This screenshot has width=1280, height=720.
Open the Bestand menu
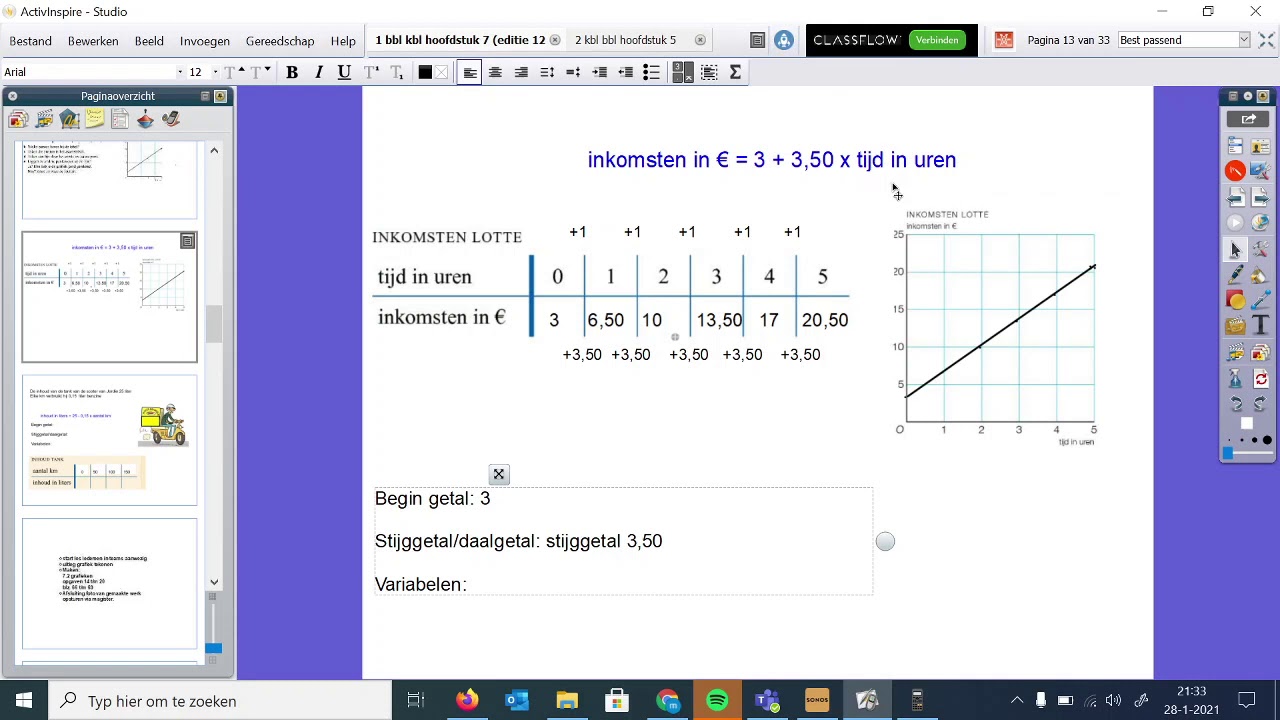click(x=31, y=41)
